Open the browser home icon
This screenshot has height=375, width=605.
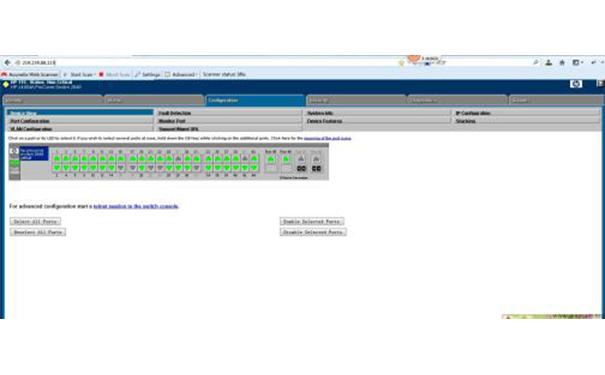pyautogui.click(x=562, y=62)
